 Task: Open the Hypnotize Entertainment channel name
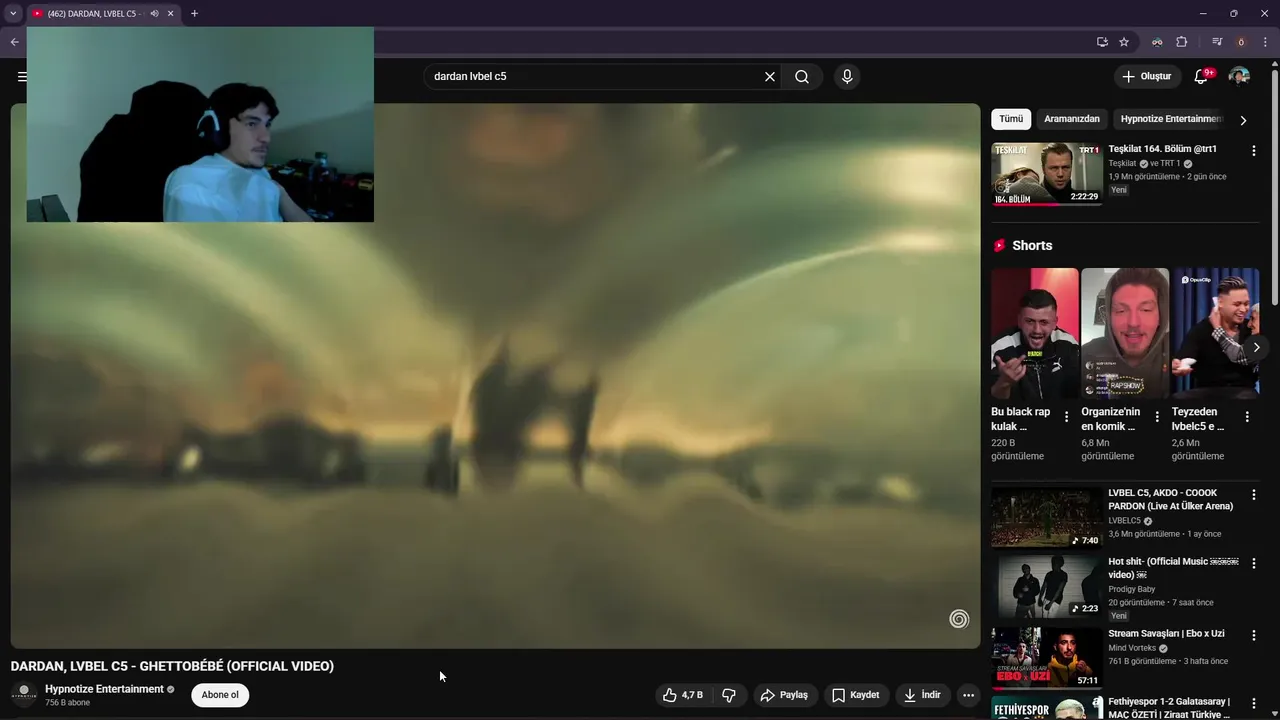104,689
